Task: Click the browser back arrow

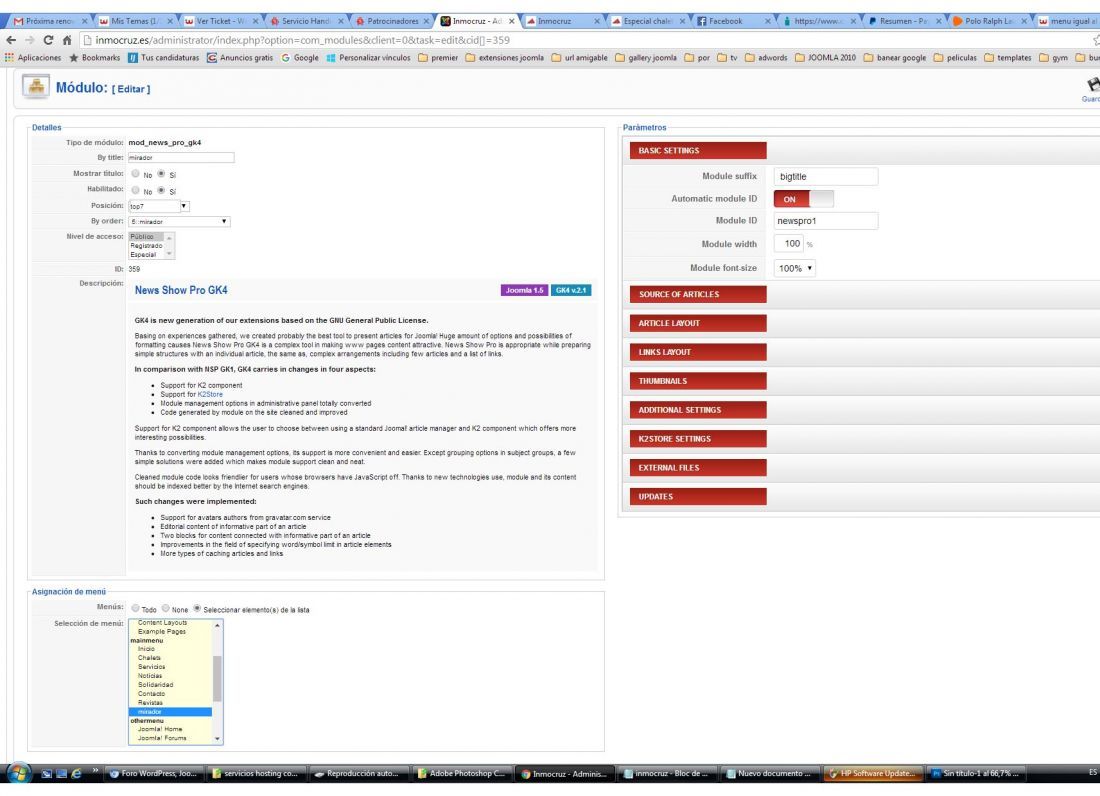Action: (x=11, y=40)
